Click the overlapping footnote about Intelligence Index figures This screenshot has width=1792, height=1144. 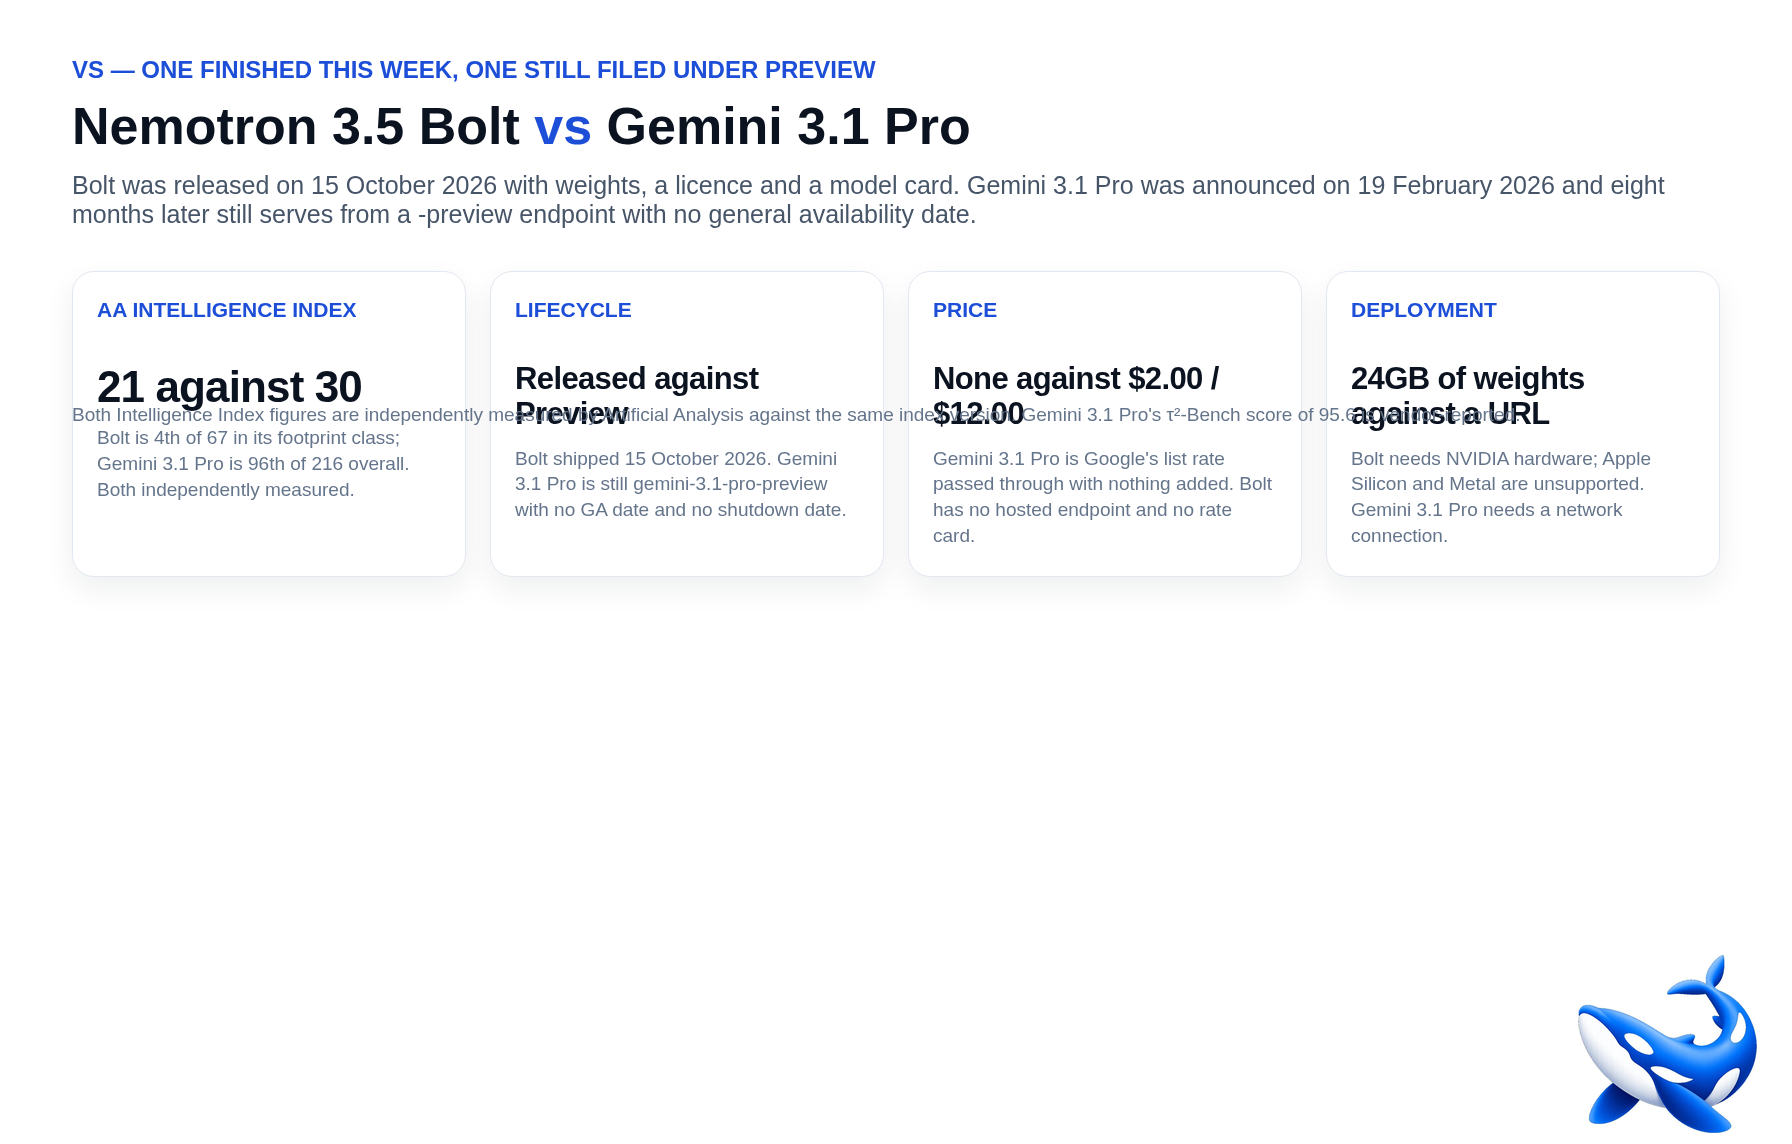[x=795, y=415]
